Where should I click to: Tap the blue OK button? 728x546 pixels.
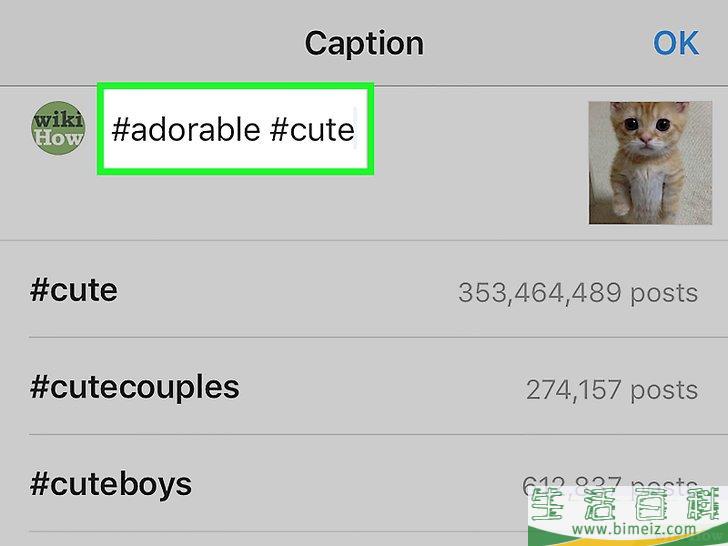[676, 43]
